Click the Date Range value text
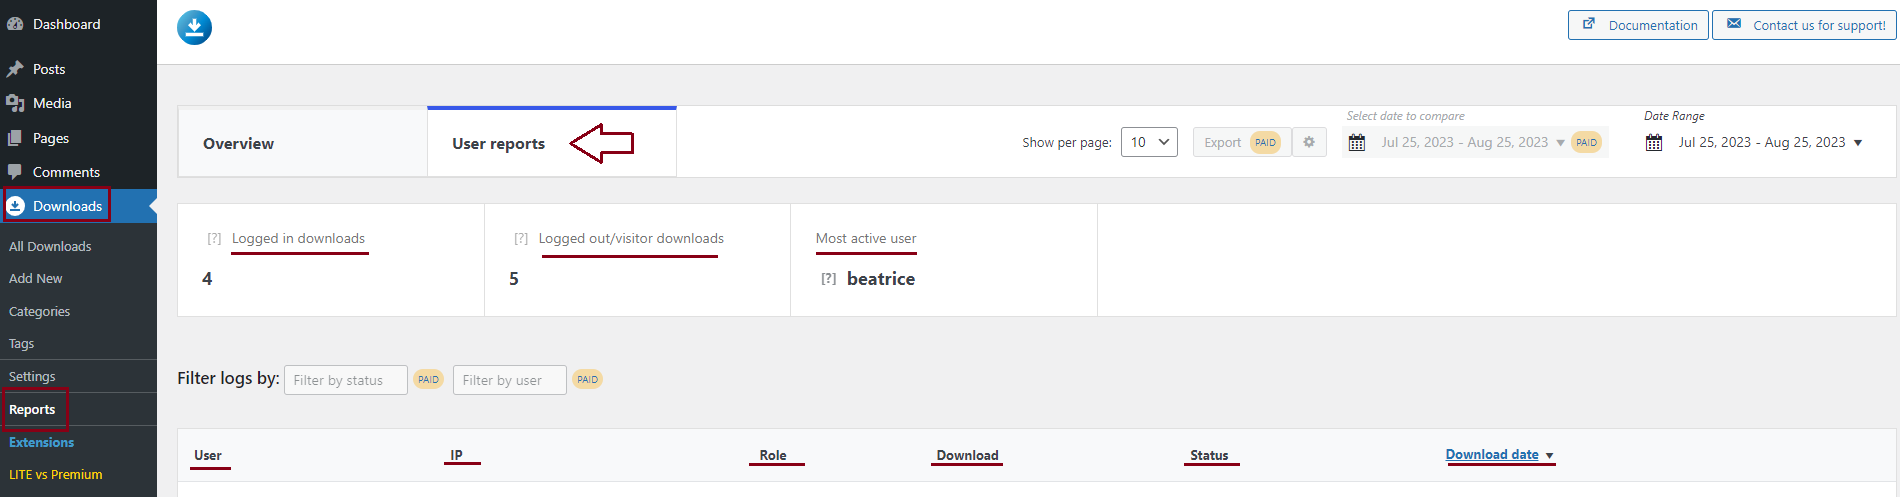Screen dimensions: 1900x497 [x=1762, y=142]
